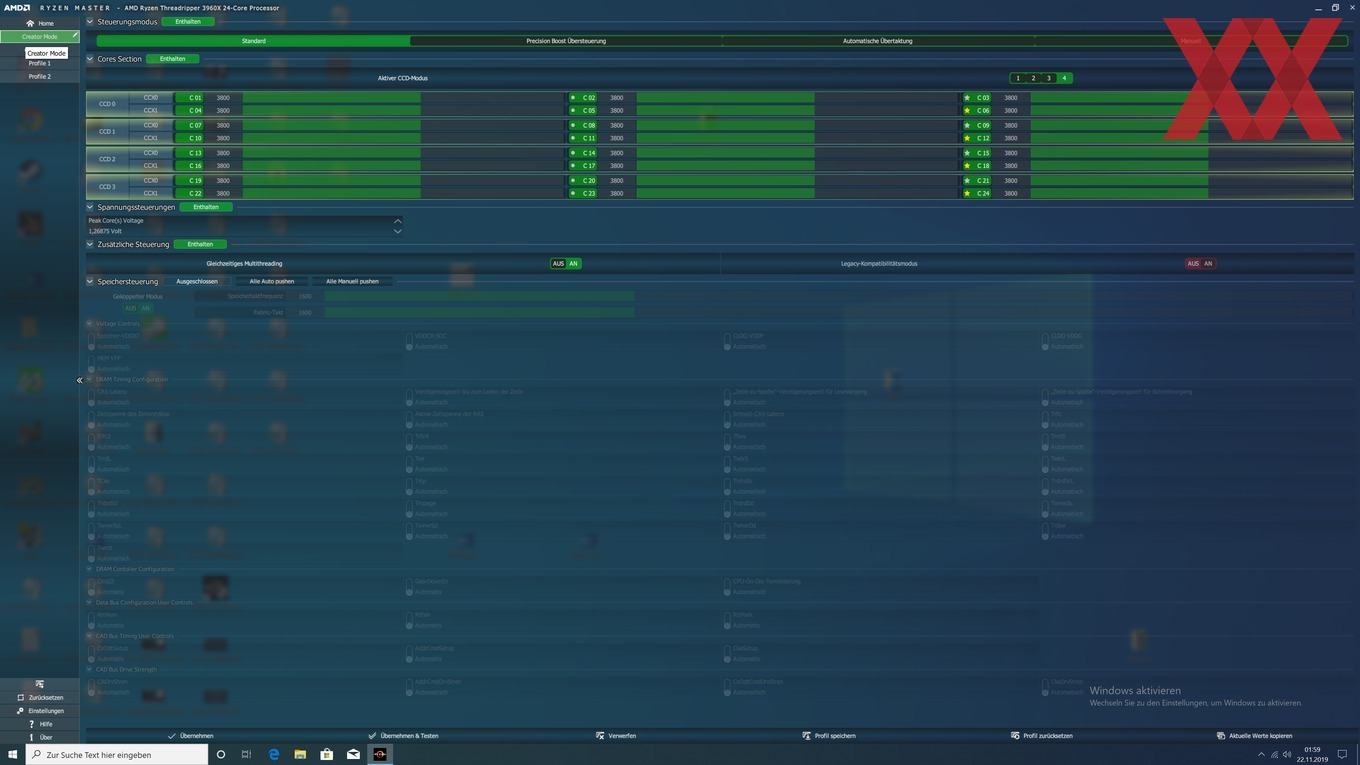Open the Windows Start menu
1360x765 pixels.
point(13,754)
